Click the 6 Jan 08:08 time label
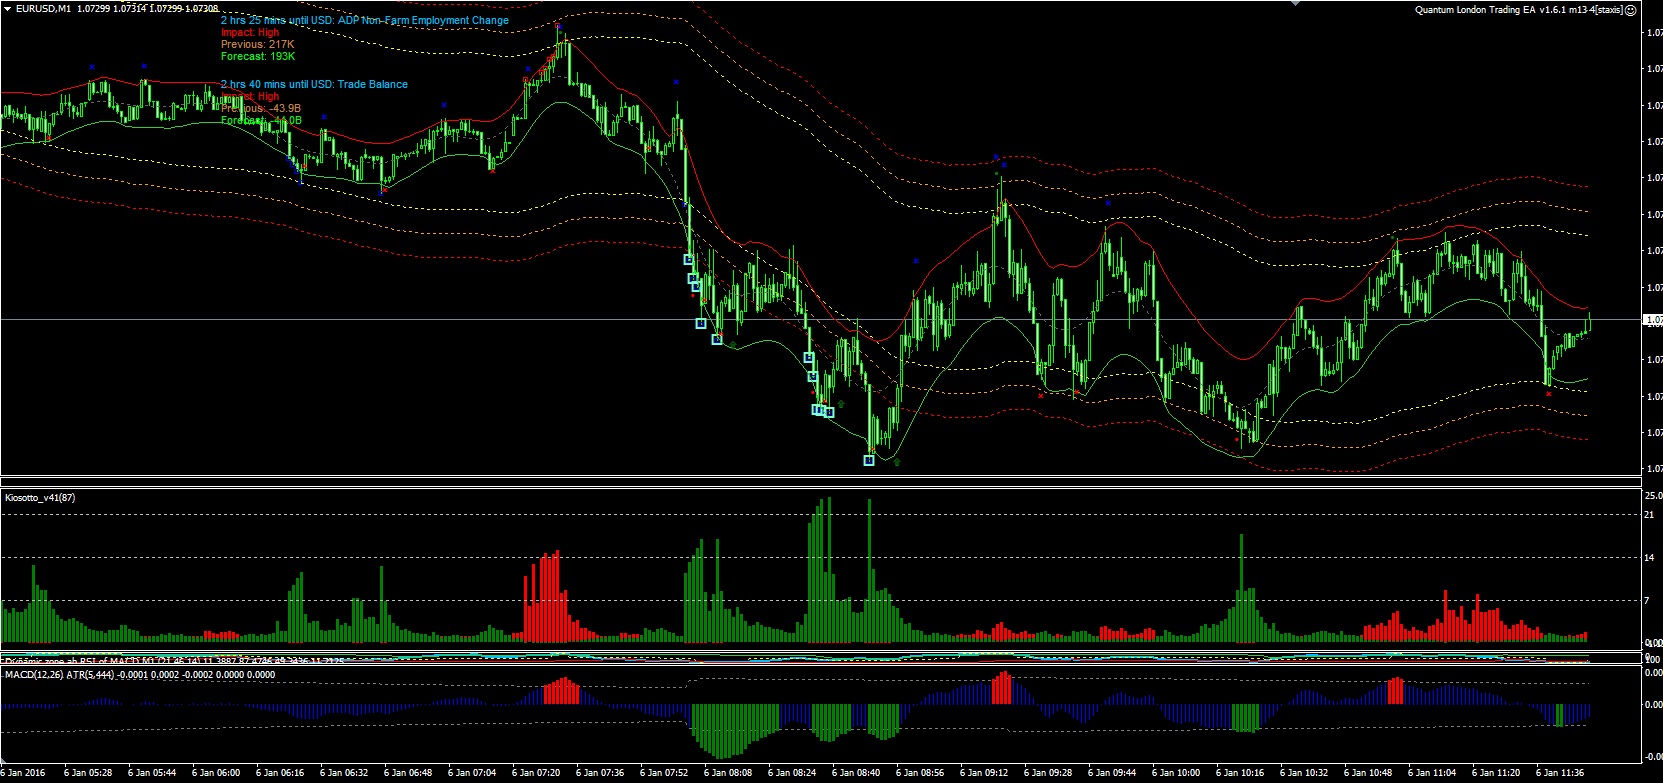Screen dimensions: 1663x783 (728, 772)
